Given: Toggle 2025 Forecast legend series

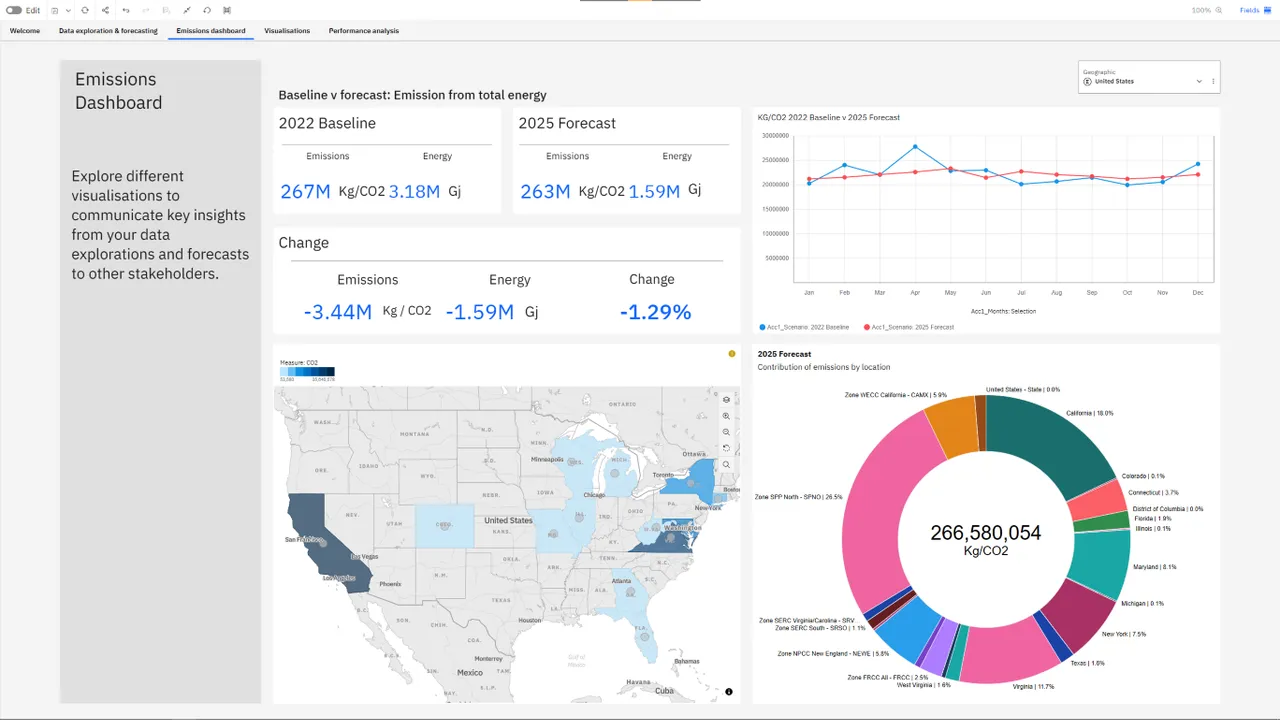Looking at the screenshot, I should tap(908, 327).
